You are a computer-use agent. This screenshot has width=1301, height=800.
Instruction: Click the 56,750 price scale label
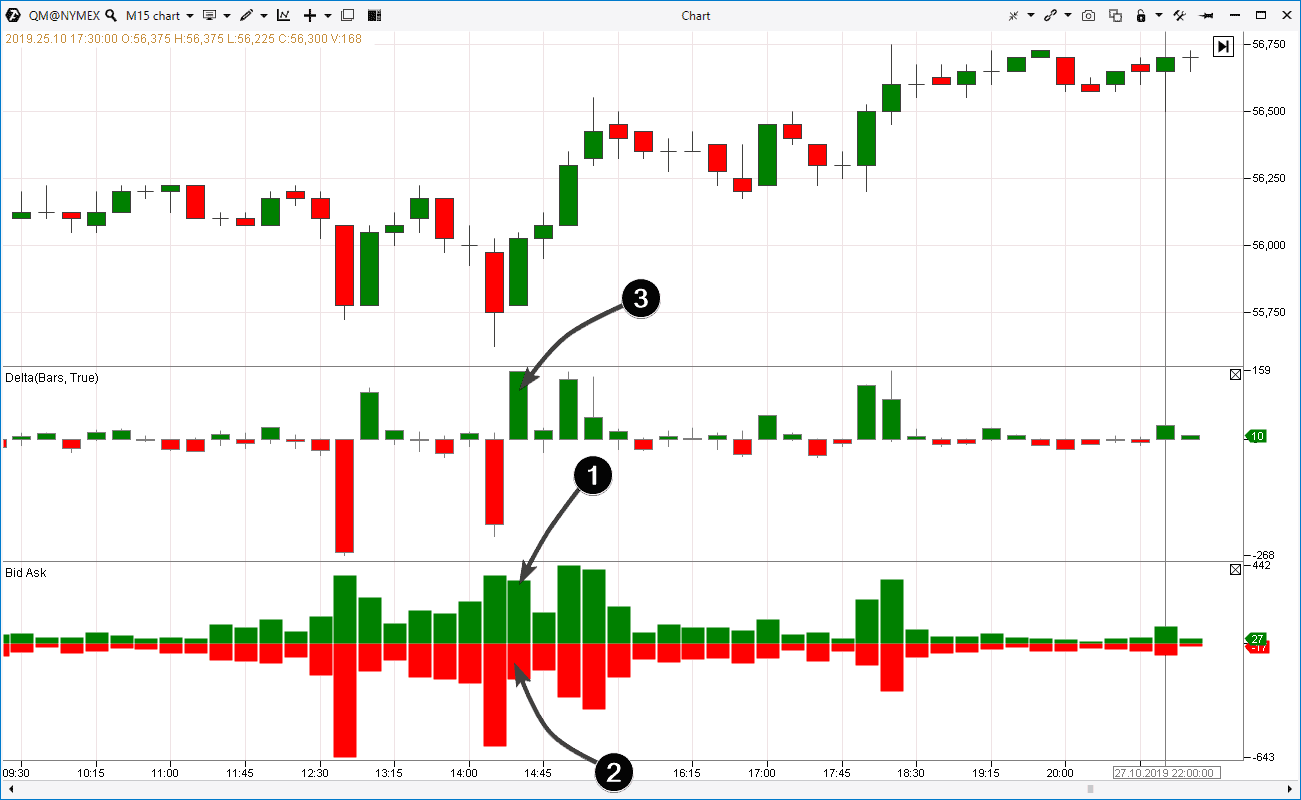1268,44
